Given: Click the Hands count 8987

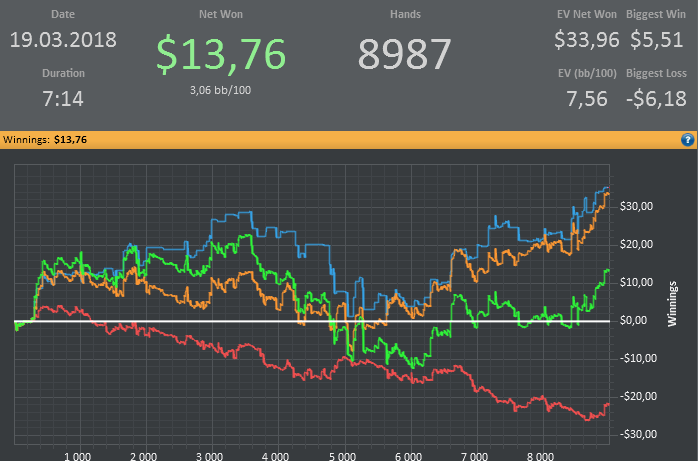Looking at the screenshot, I should [405, 54].
